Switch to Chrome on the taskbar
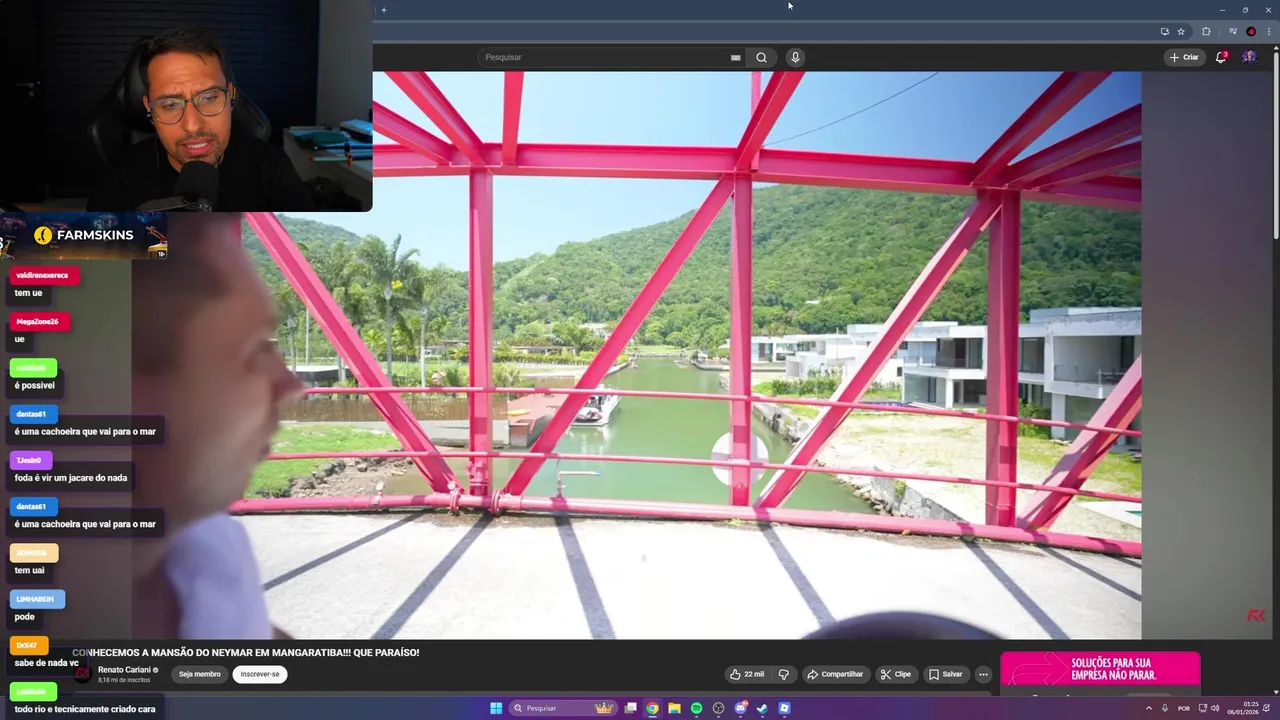The image size is (1280, 720). [x=652, y=708]
